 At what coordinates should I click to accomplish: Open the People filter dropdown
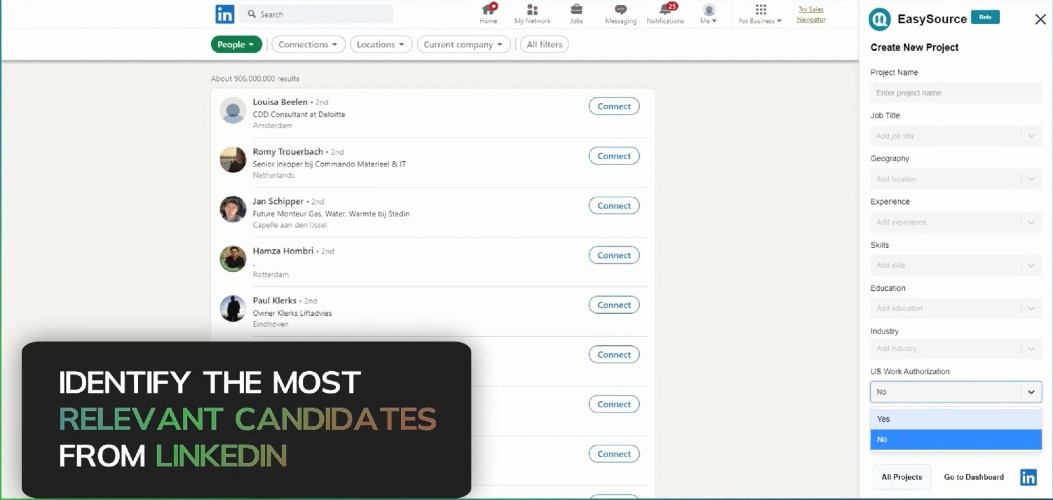pos(236,44)
